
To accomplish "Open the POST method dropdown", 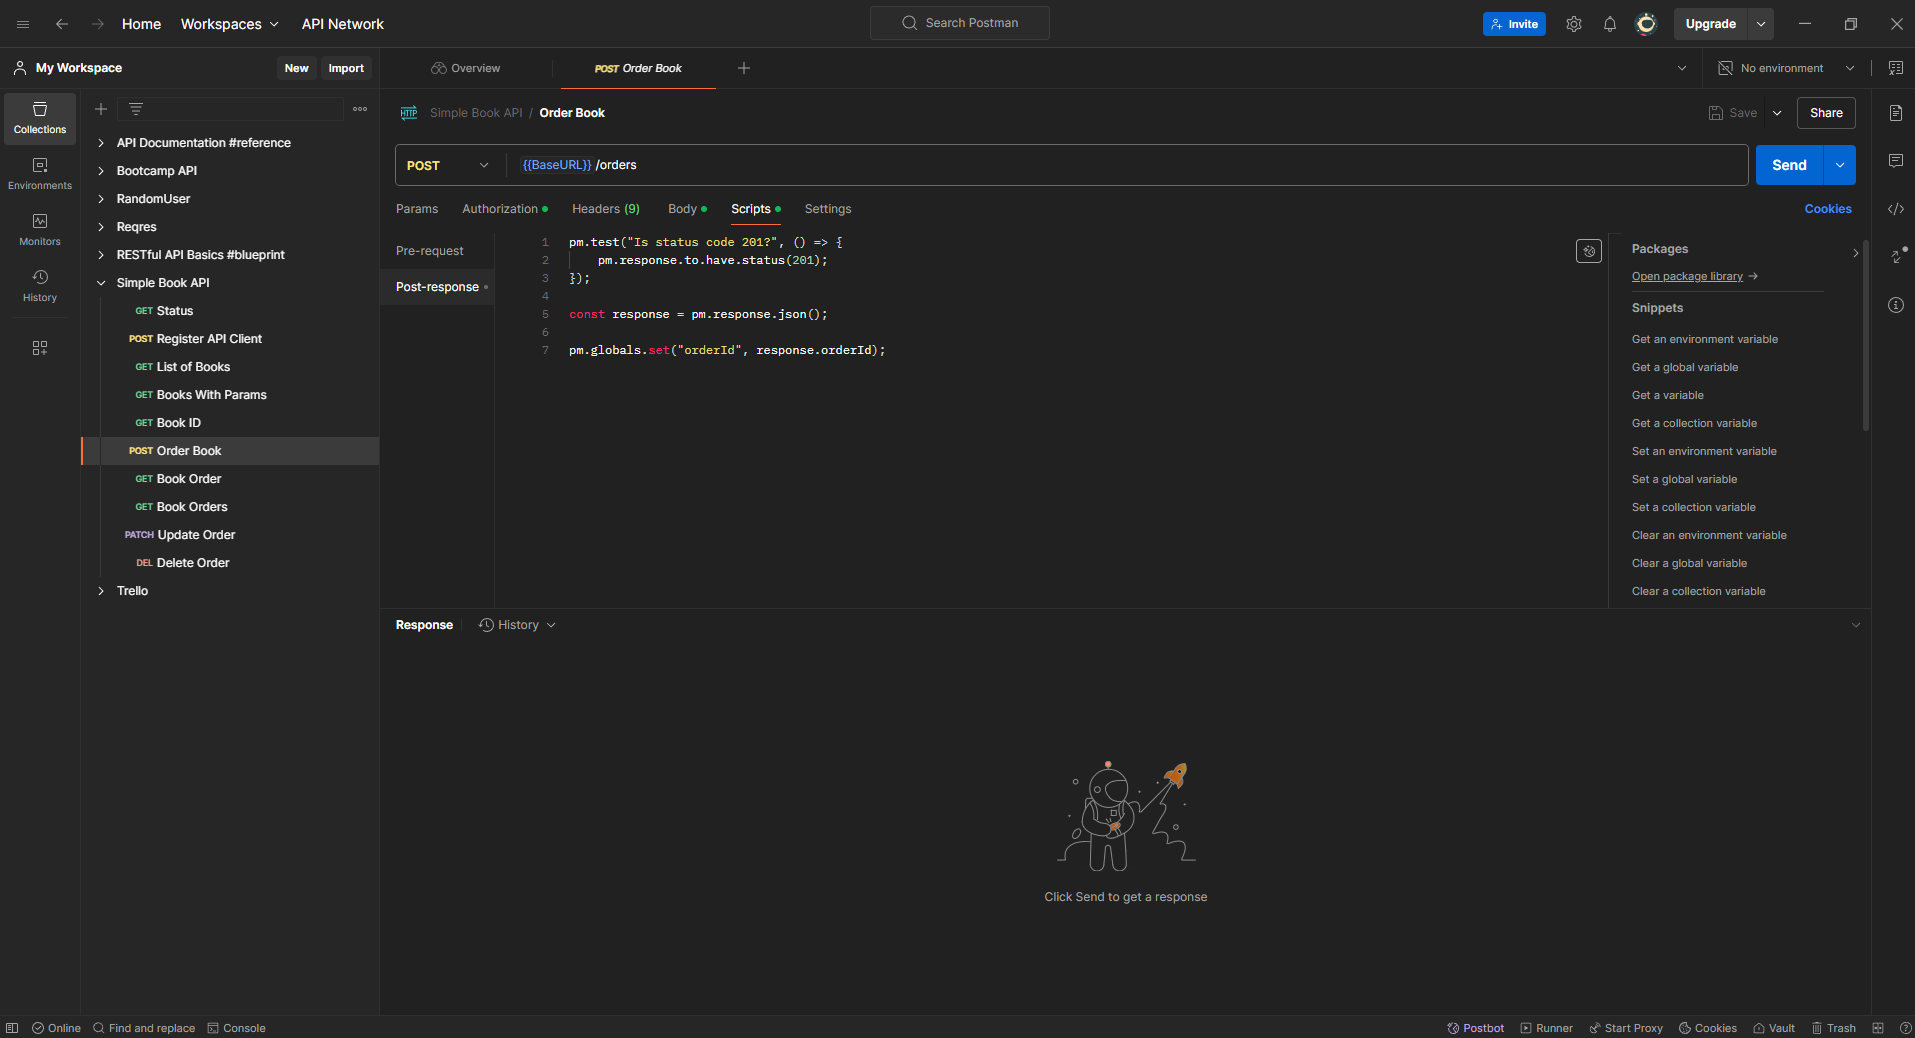I will [x=448, y=165].
